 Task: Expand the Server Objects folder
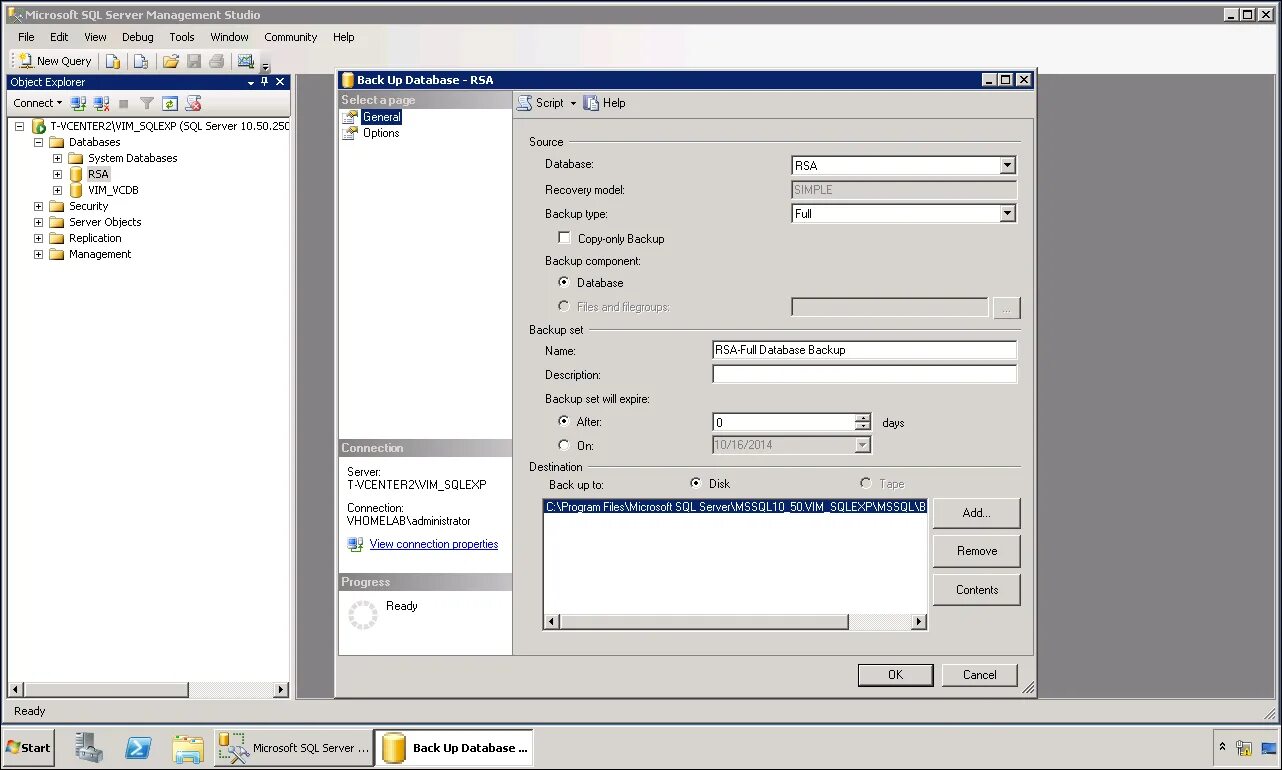click(x=39, y=222)
